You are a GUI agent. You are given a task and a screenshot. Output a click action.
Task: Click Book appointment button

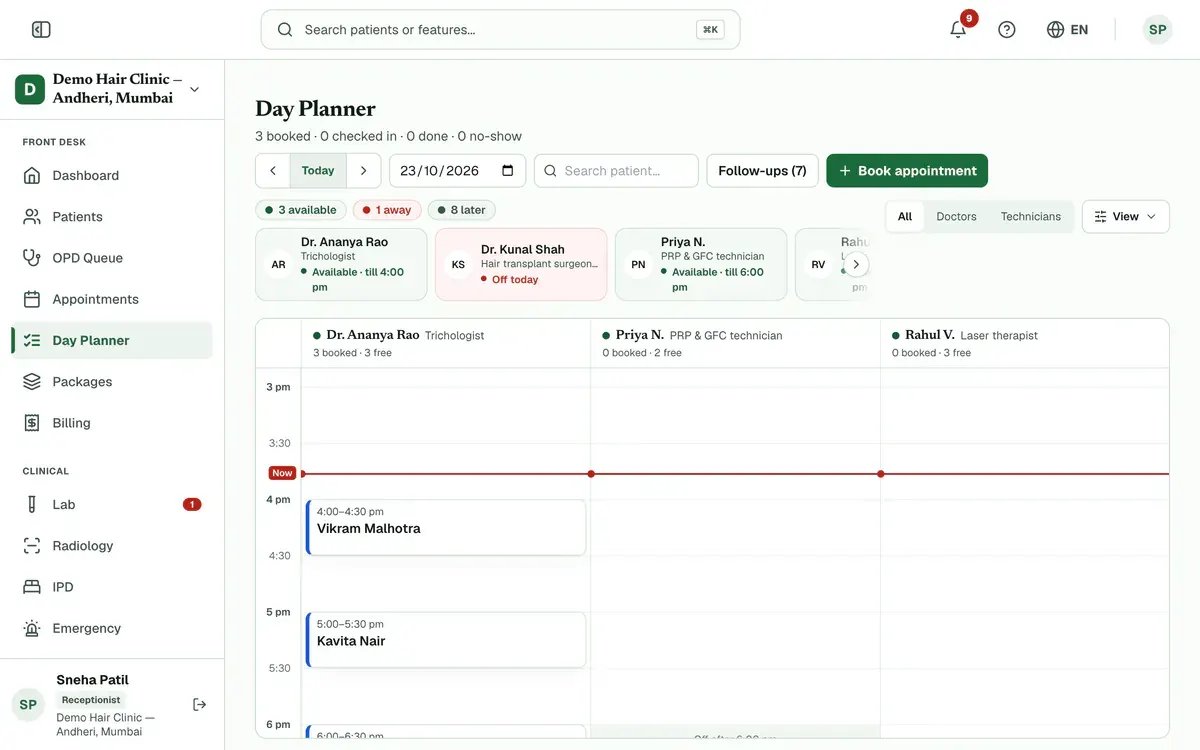(x=907, y=171)
